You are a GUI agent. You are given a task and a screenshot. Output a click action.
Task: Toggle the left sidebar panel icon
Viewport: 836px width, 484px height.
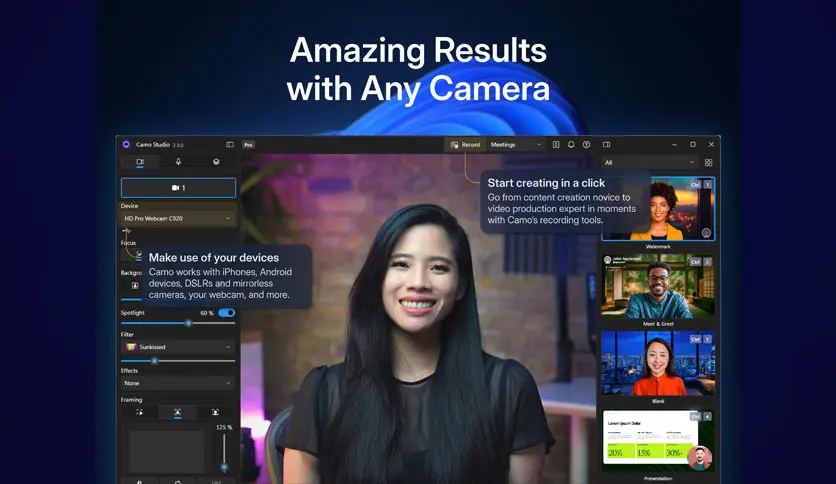[x=230, y=144]
